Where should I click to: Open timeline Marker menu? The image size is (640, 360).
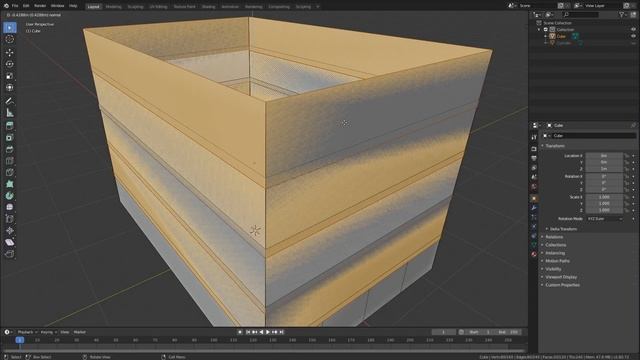[80, 332]
